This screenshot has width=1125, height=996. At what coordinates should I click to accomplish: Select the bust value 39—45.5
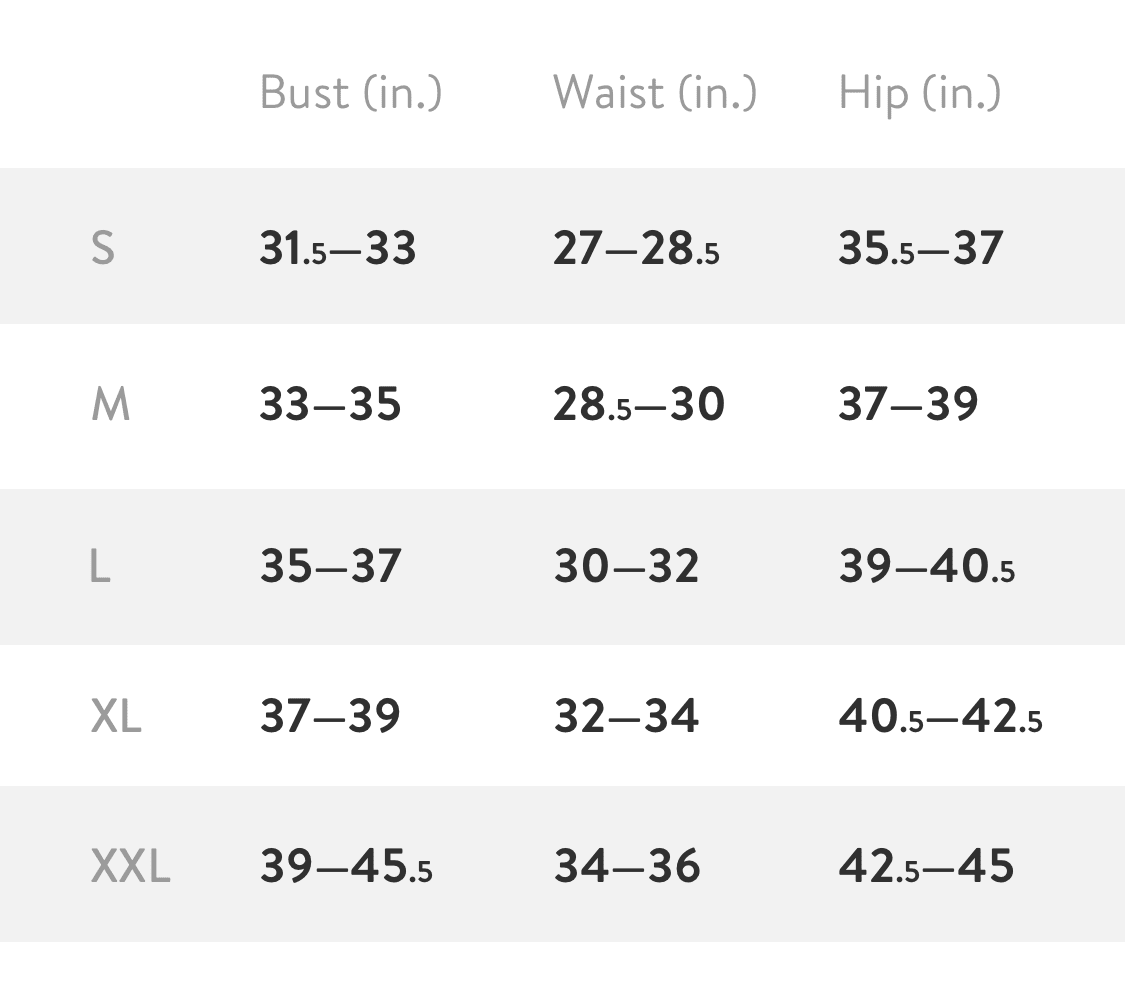(346, 866)
